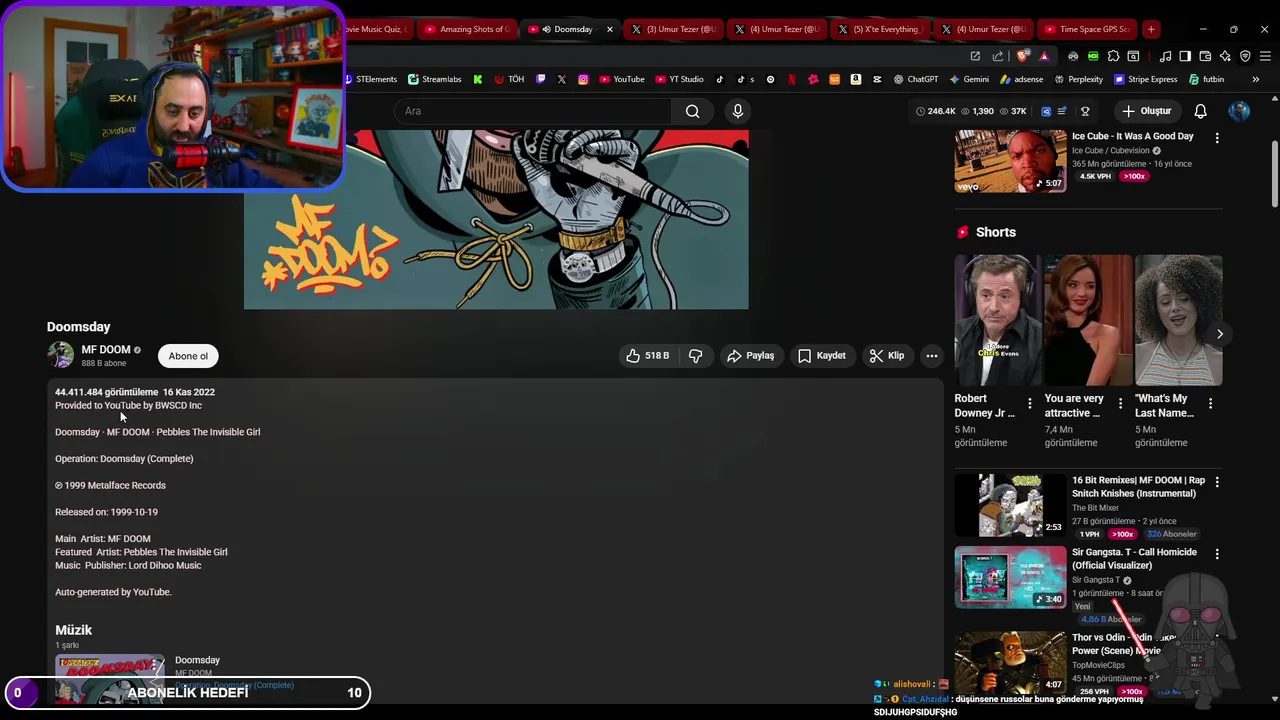Open options for the Robert Downey Jr Short
This screenshot has height=720, width=1280.
pyautogui.click(x=1030, y=404)
